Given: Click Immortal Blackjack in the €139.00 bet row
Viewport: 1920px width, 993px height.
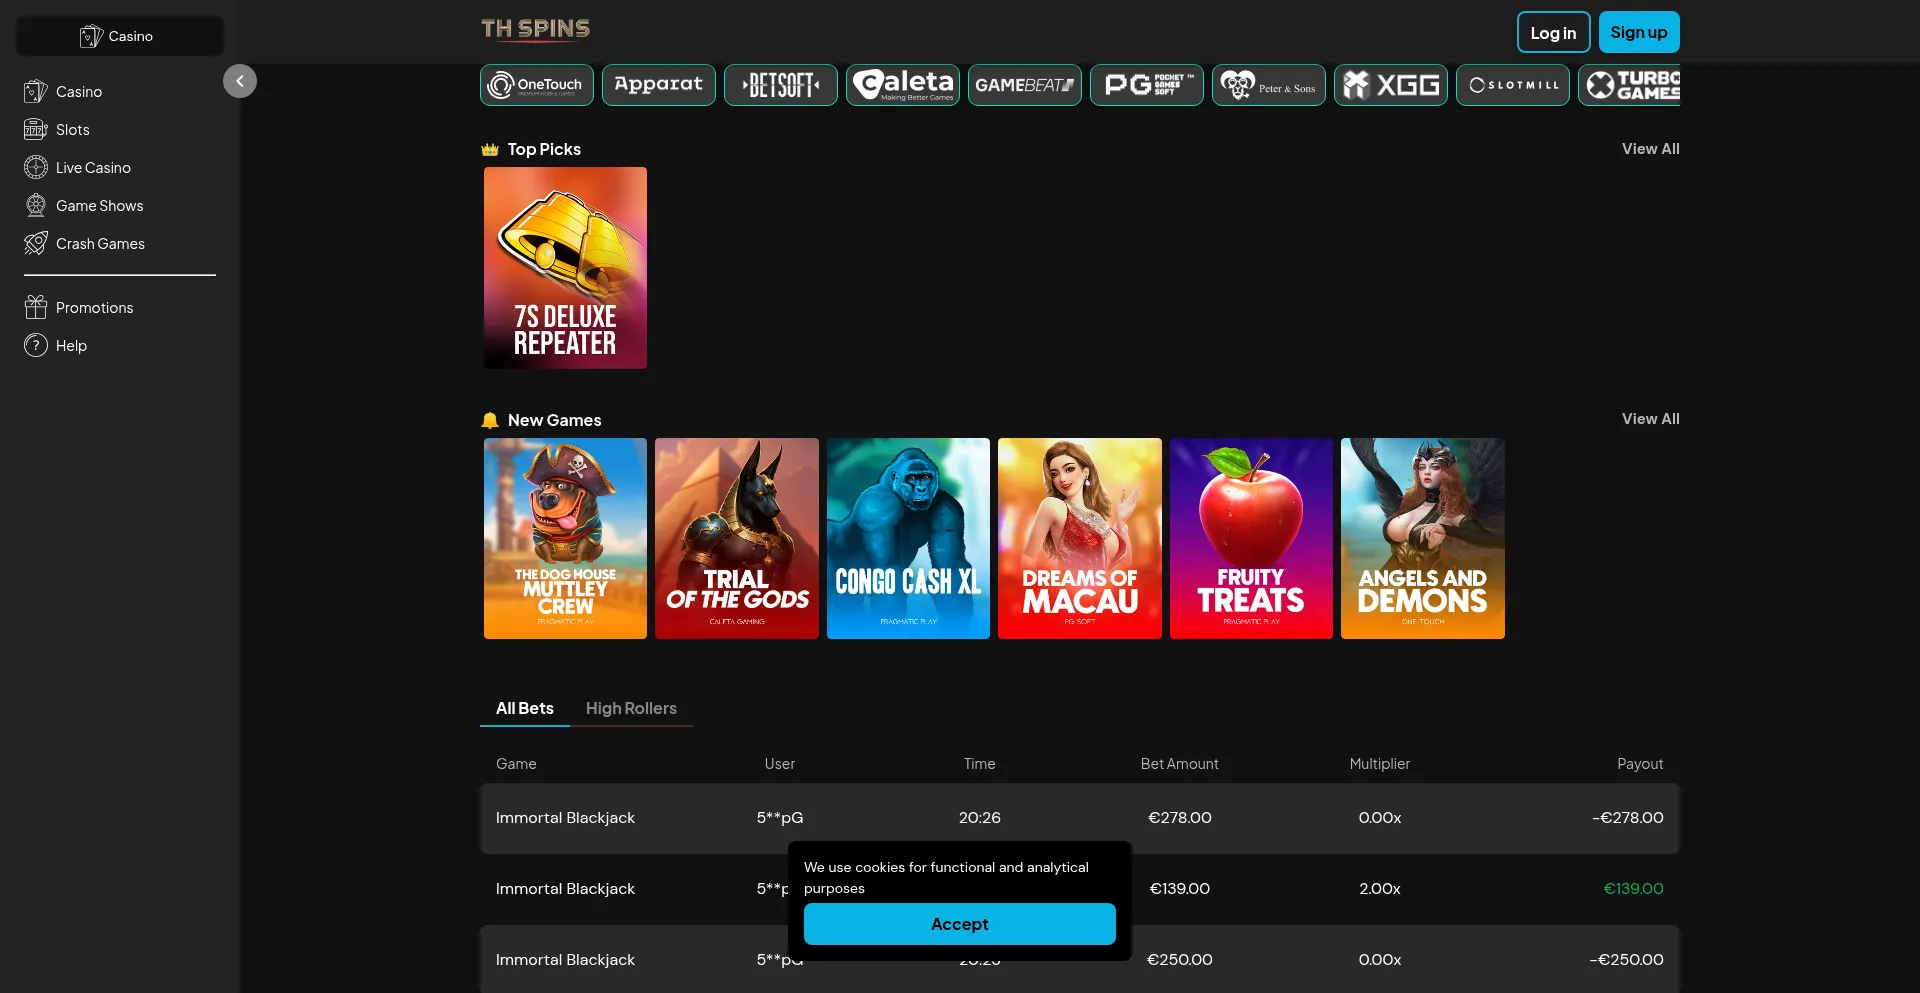Looking at the screenshot, I should [x=565, y=889].
